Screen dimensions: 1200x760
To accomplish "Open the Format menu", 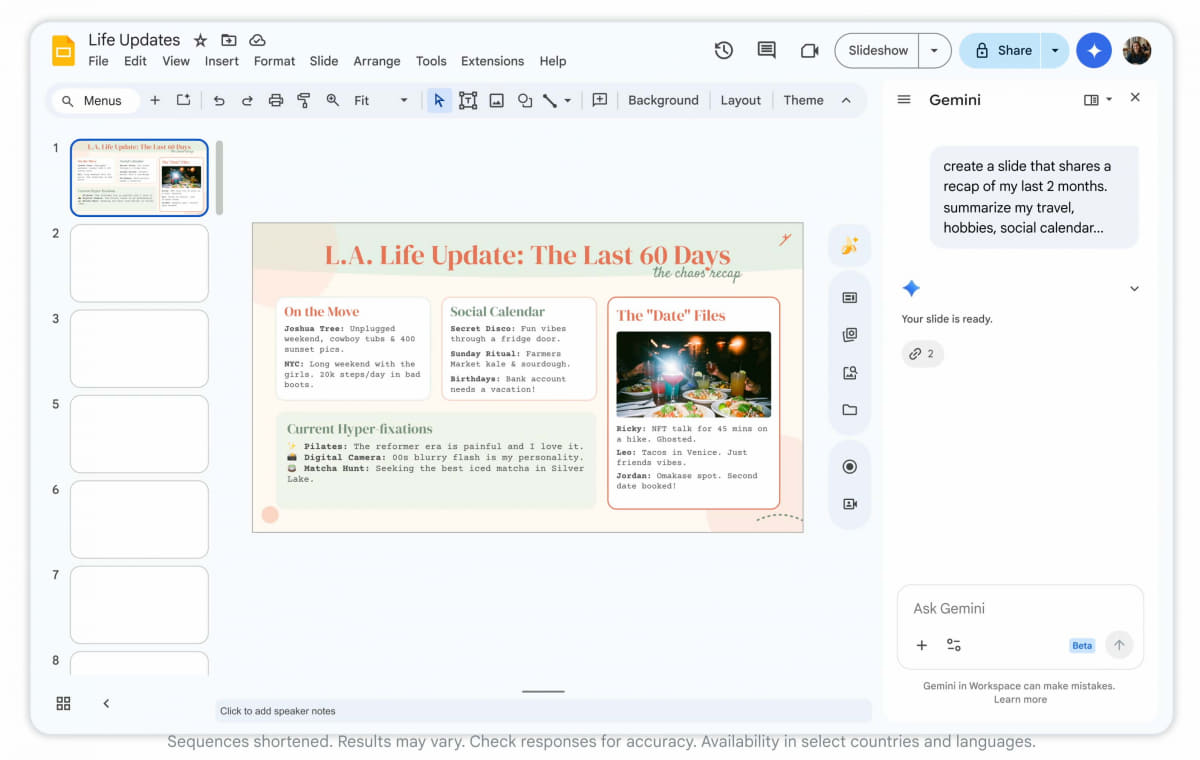I will click(x=274, y=61).
